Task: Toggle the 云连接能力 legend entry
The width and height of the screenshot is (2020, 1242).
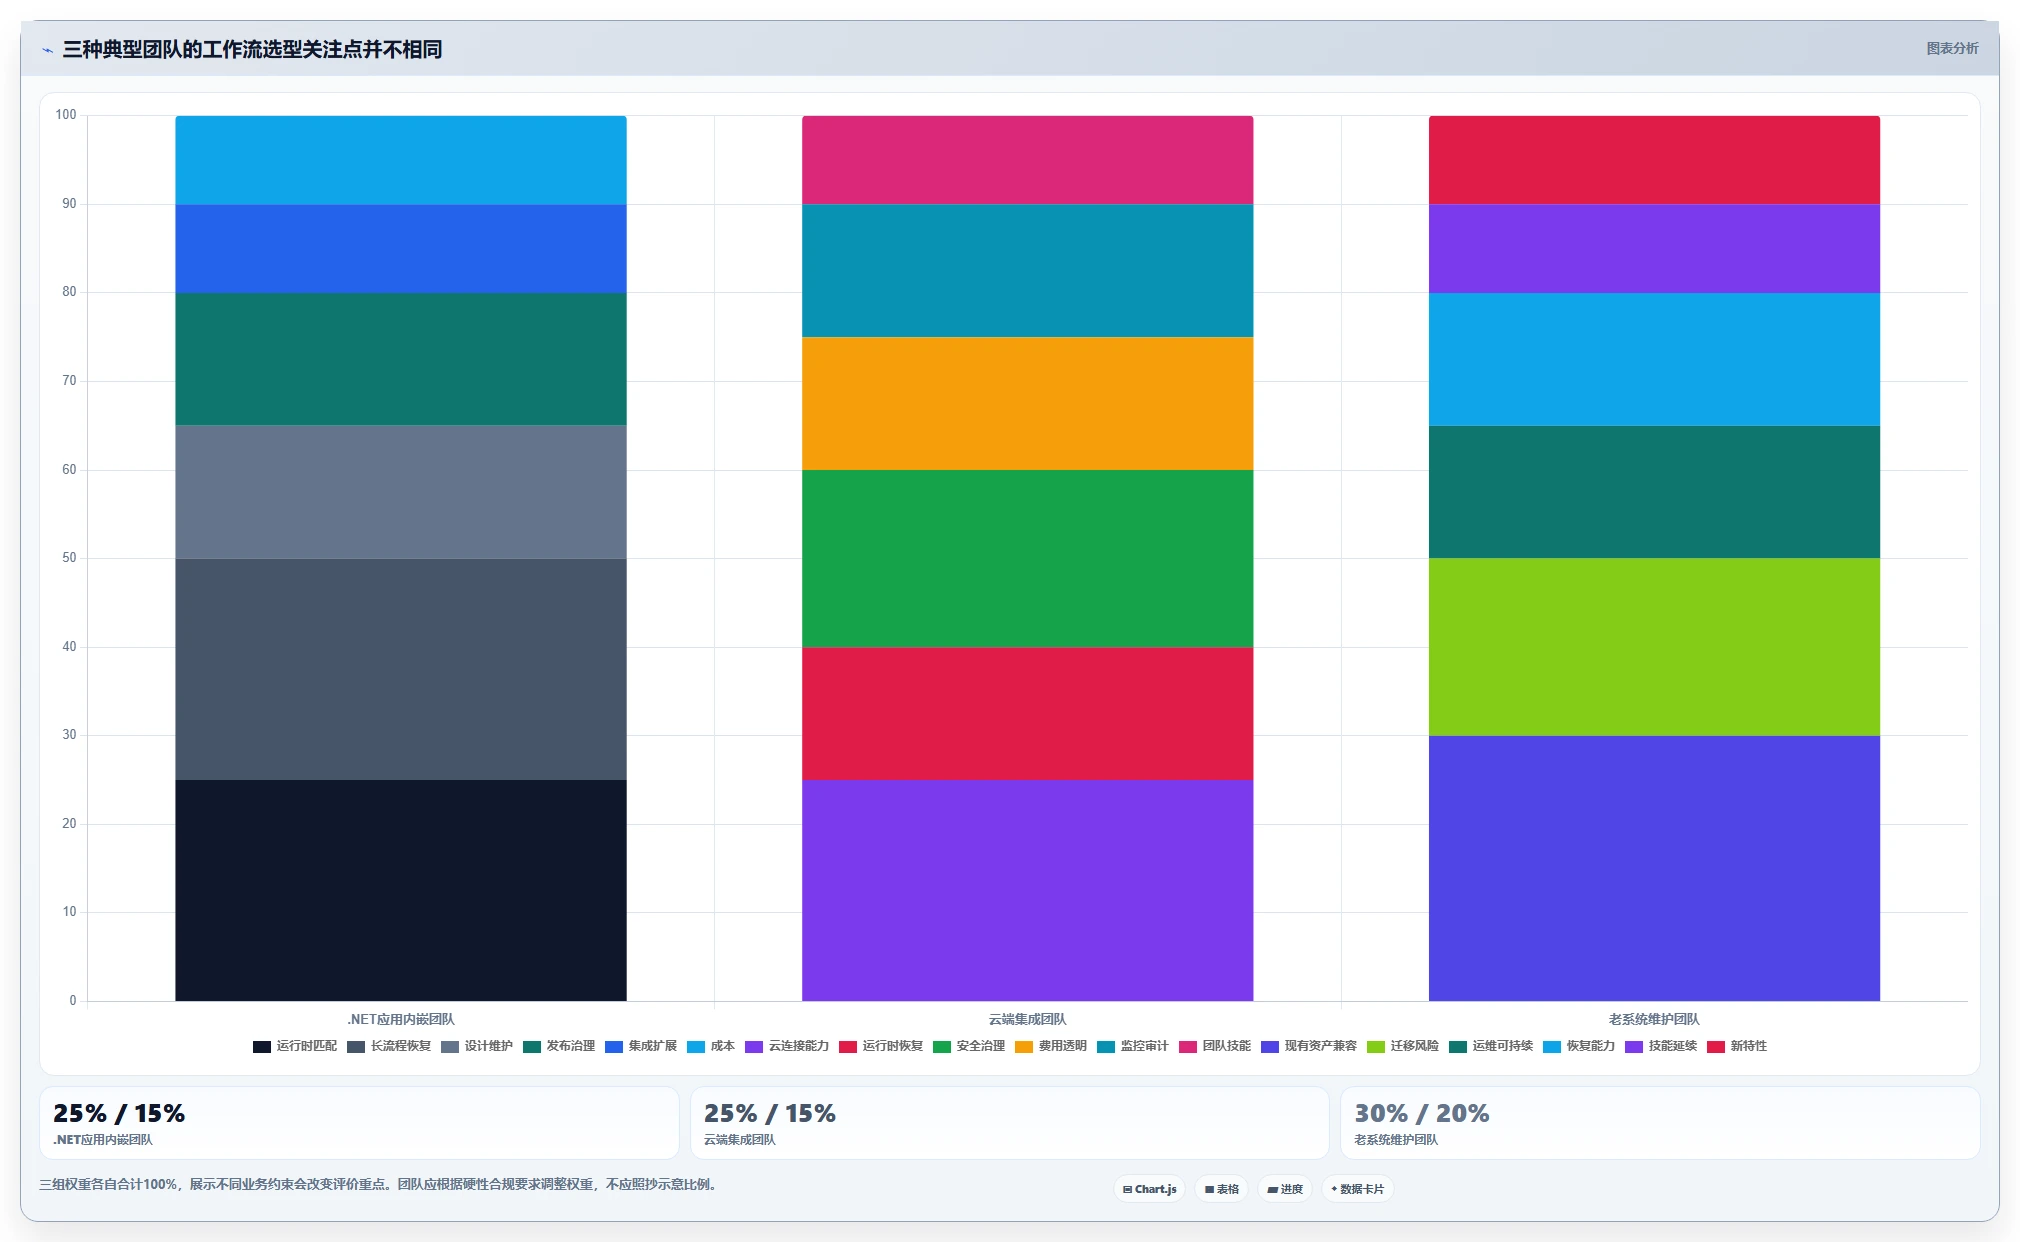Action: pyautogui.click(x=787, y=1046)
